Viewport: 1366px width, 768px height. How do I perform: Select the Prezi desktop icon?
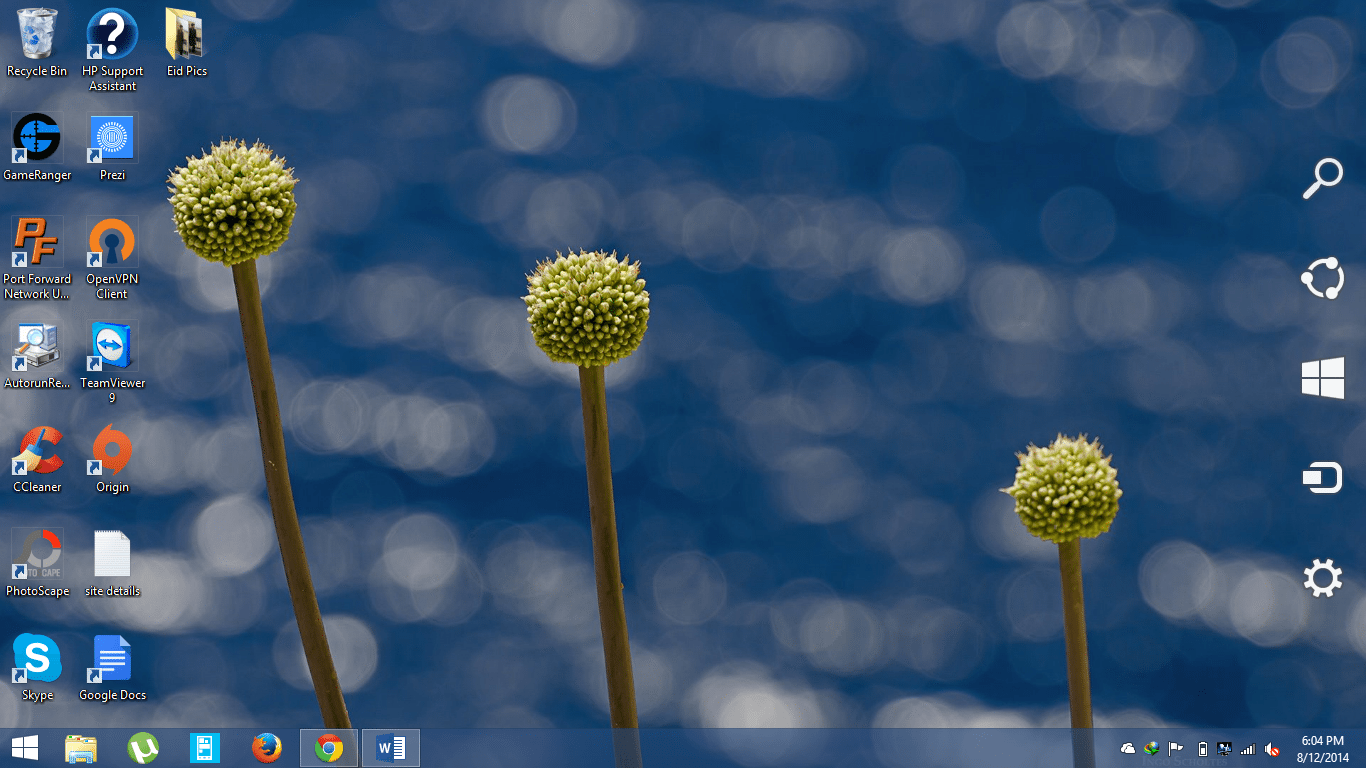coord(112,138)
